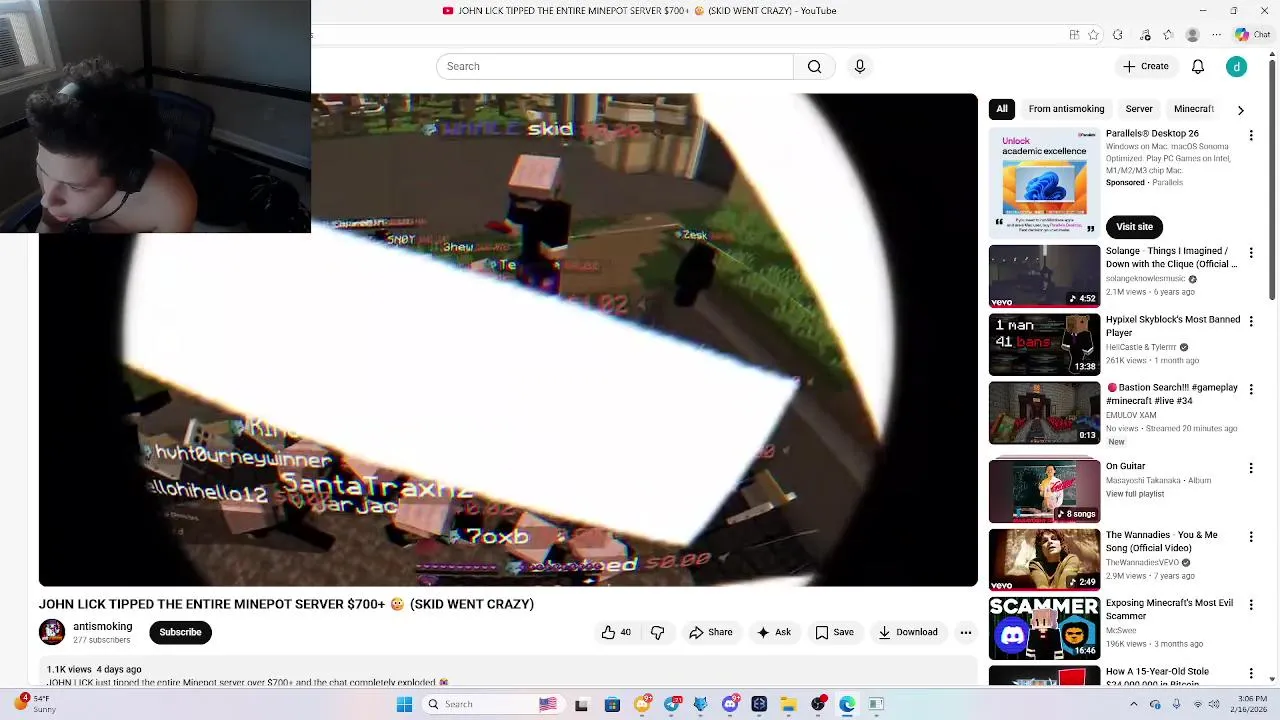This screenshot has width=1280, height=720.
Task: Open the Edge media control icon
Action: tap(1145, 35)
